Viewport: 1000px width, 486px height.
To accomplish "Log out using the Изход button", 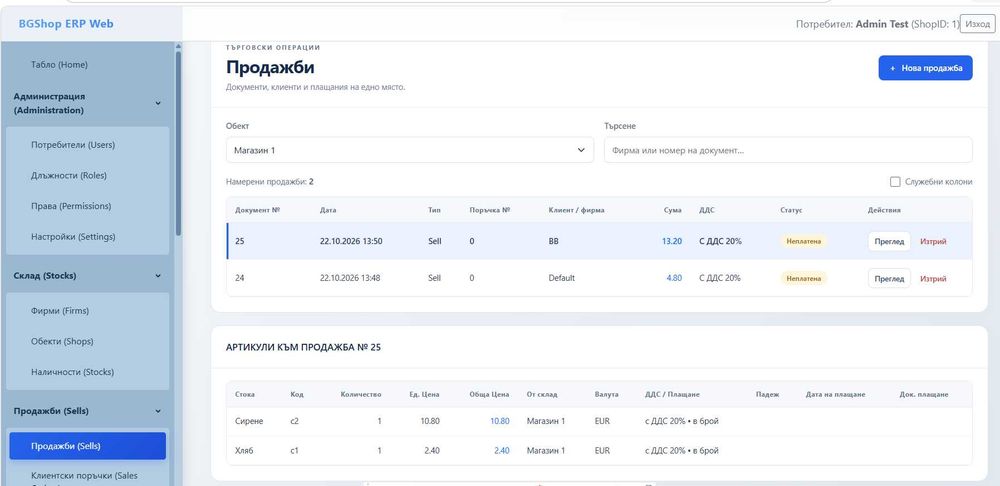I will click(x=977, y=24).
